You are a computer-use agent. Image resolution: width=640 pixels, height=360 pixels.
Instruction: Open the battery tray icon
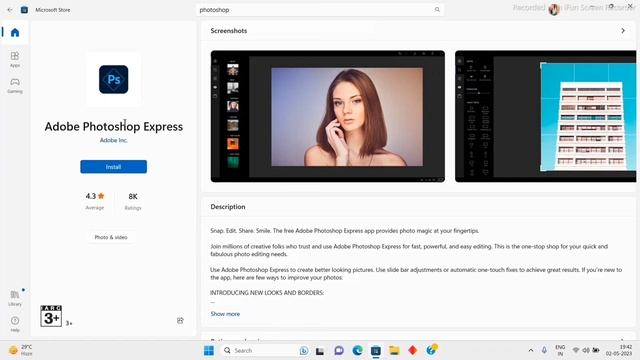click(x=596, y=350)
